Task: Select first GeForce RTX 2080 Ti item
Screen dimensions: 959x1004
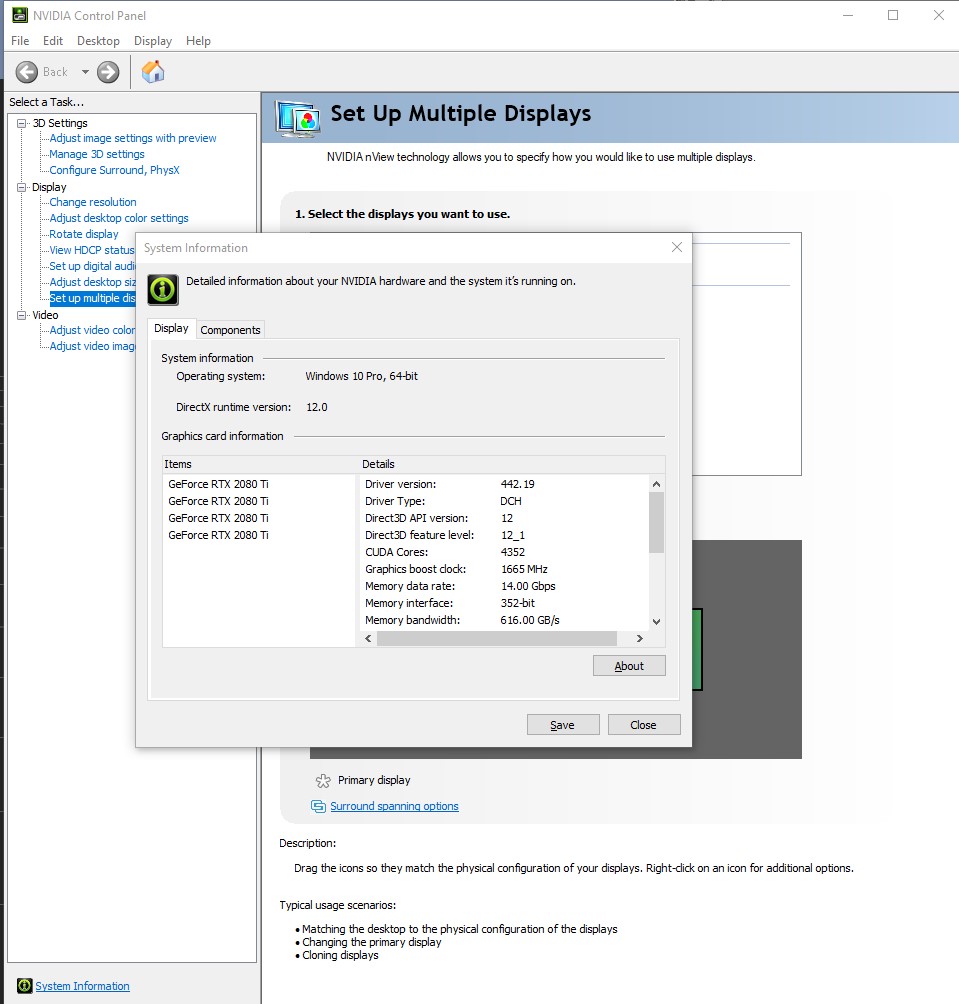Action: point(218,484)
